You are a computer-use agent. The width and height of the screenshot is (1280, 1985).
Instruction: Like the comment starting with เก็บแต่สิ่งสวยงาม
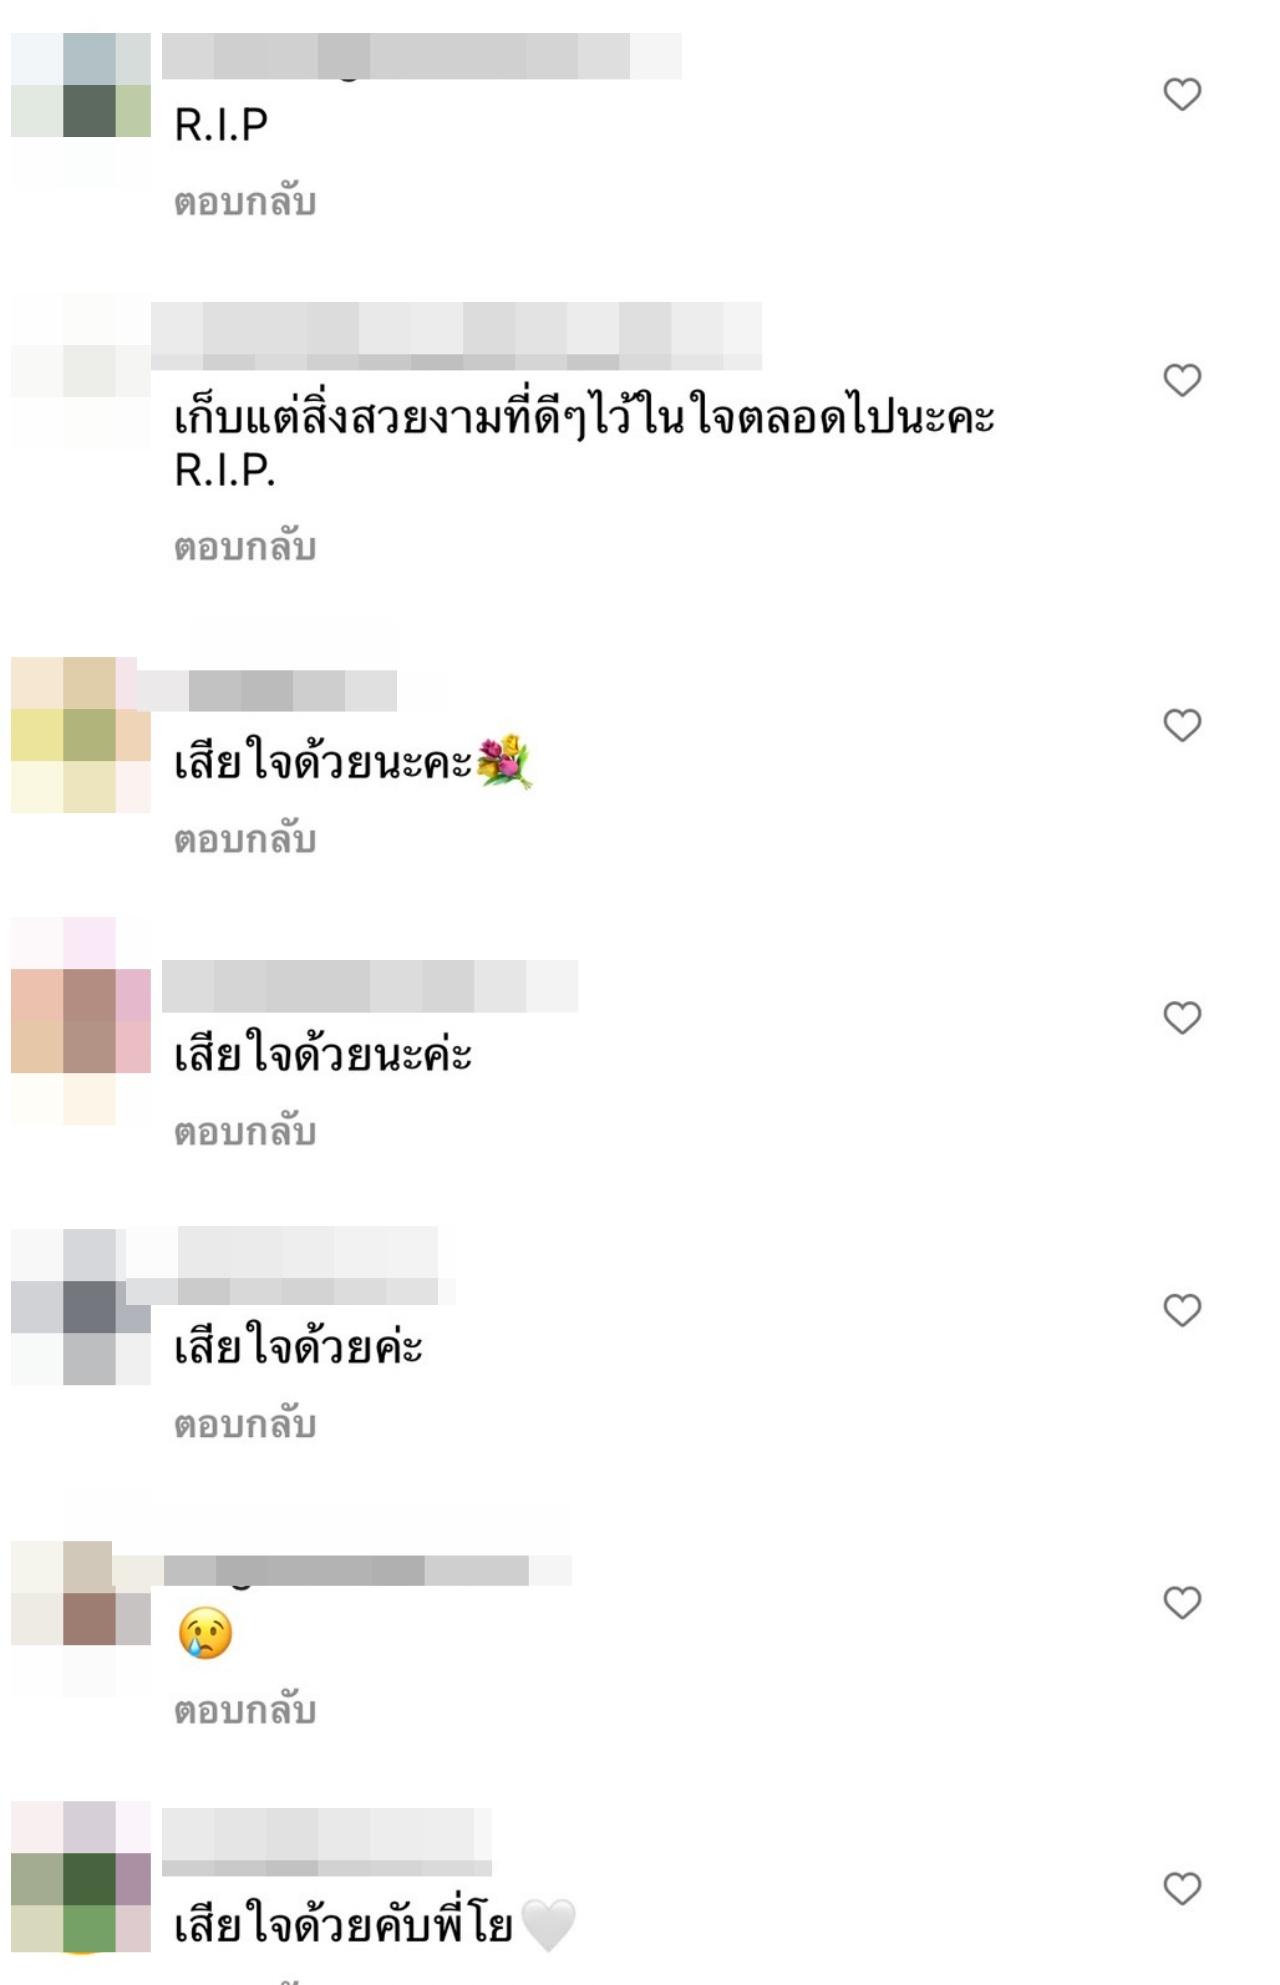[1182, 380]
